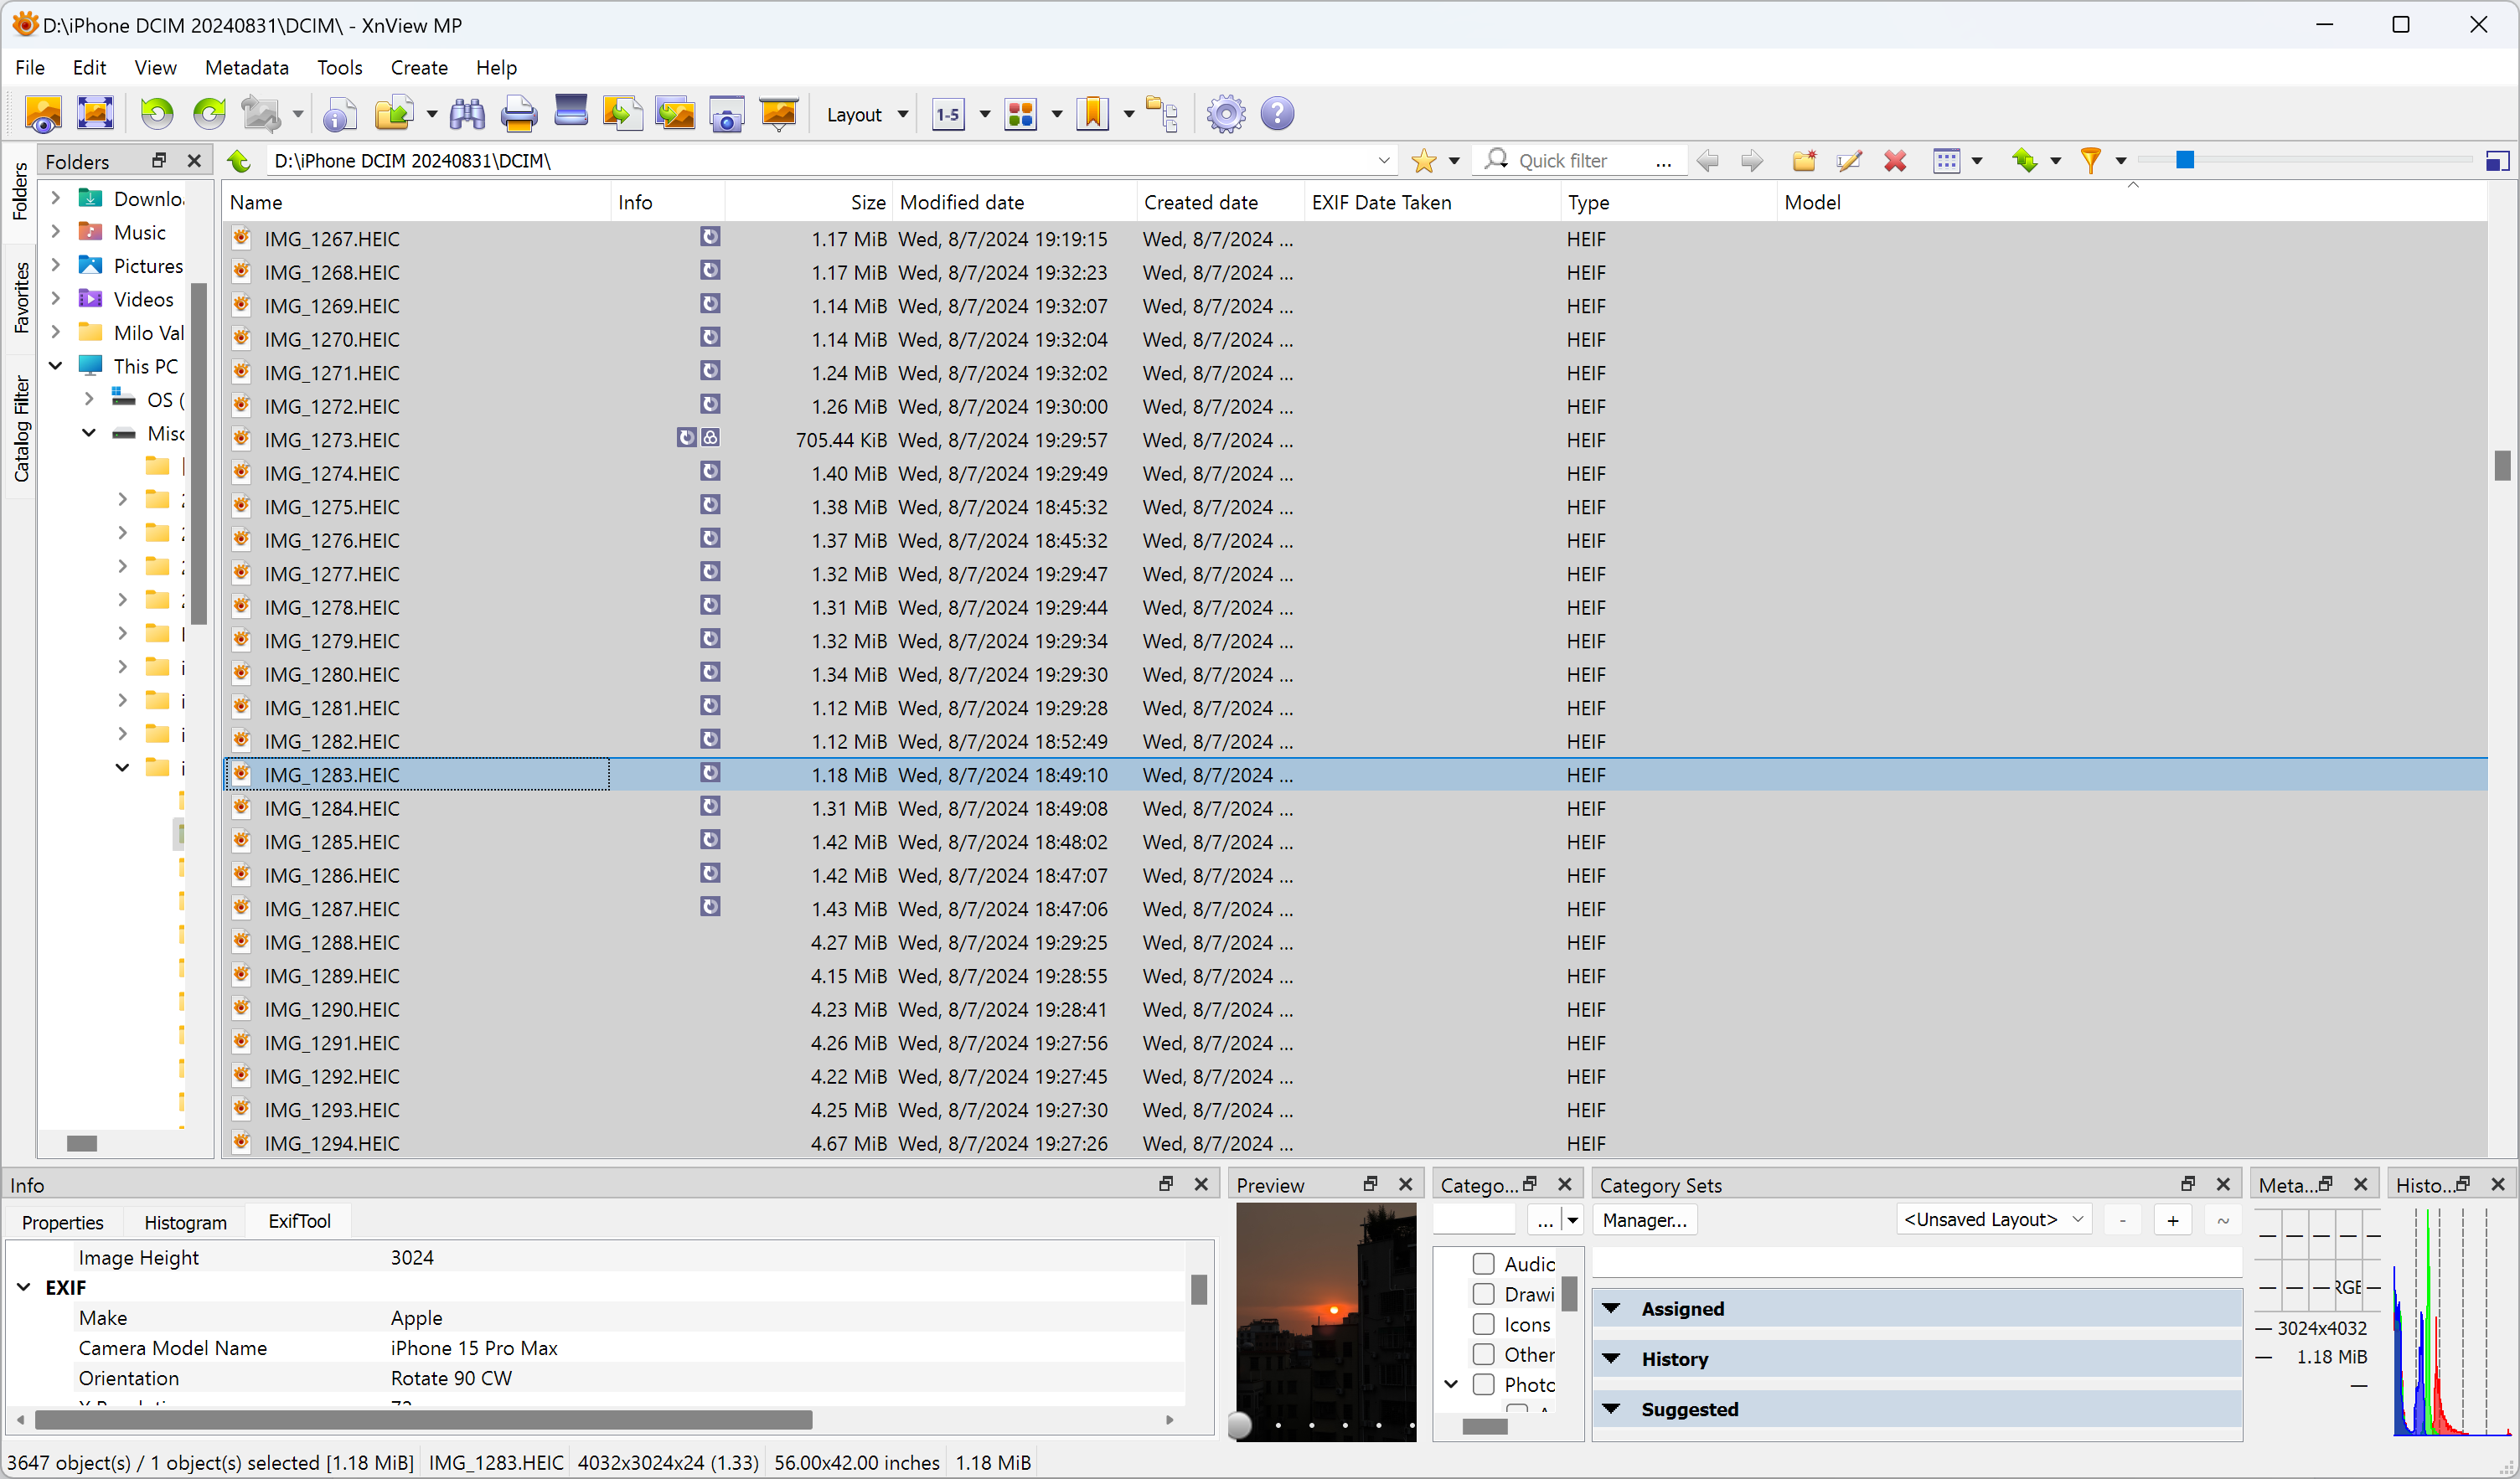
Task: Click the thumbnail size slider handle
Action: coord(2184,160)
